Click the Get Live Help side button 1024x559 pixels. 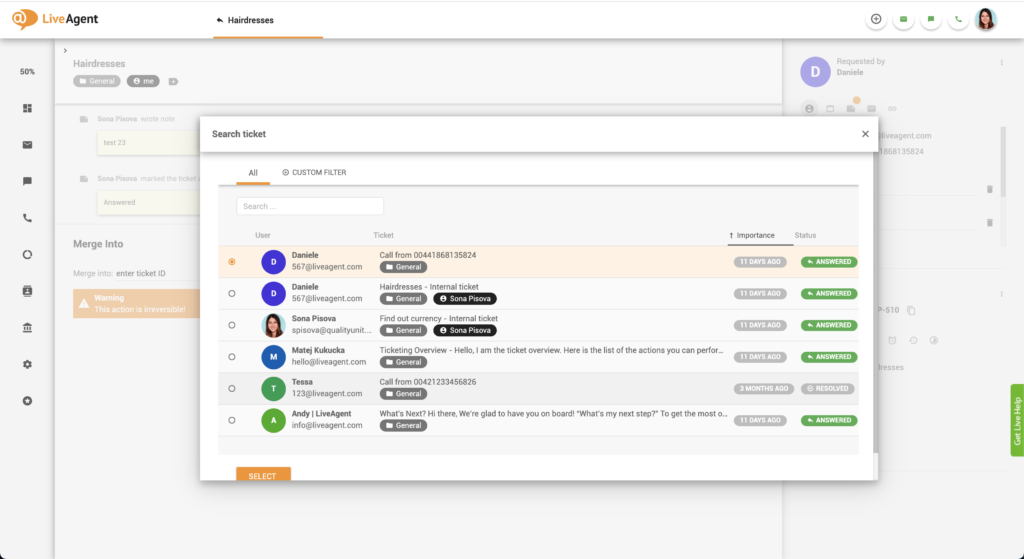click(1017, 420)
